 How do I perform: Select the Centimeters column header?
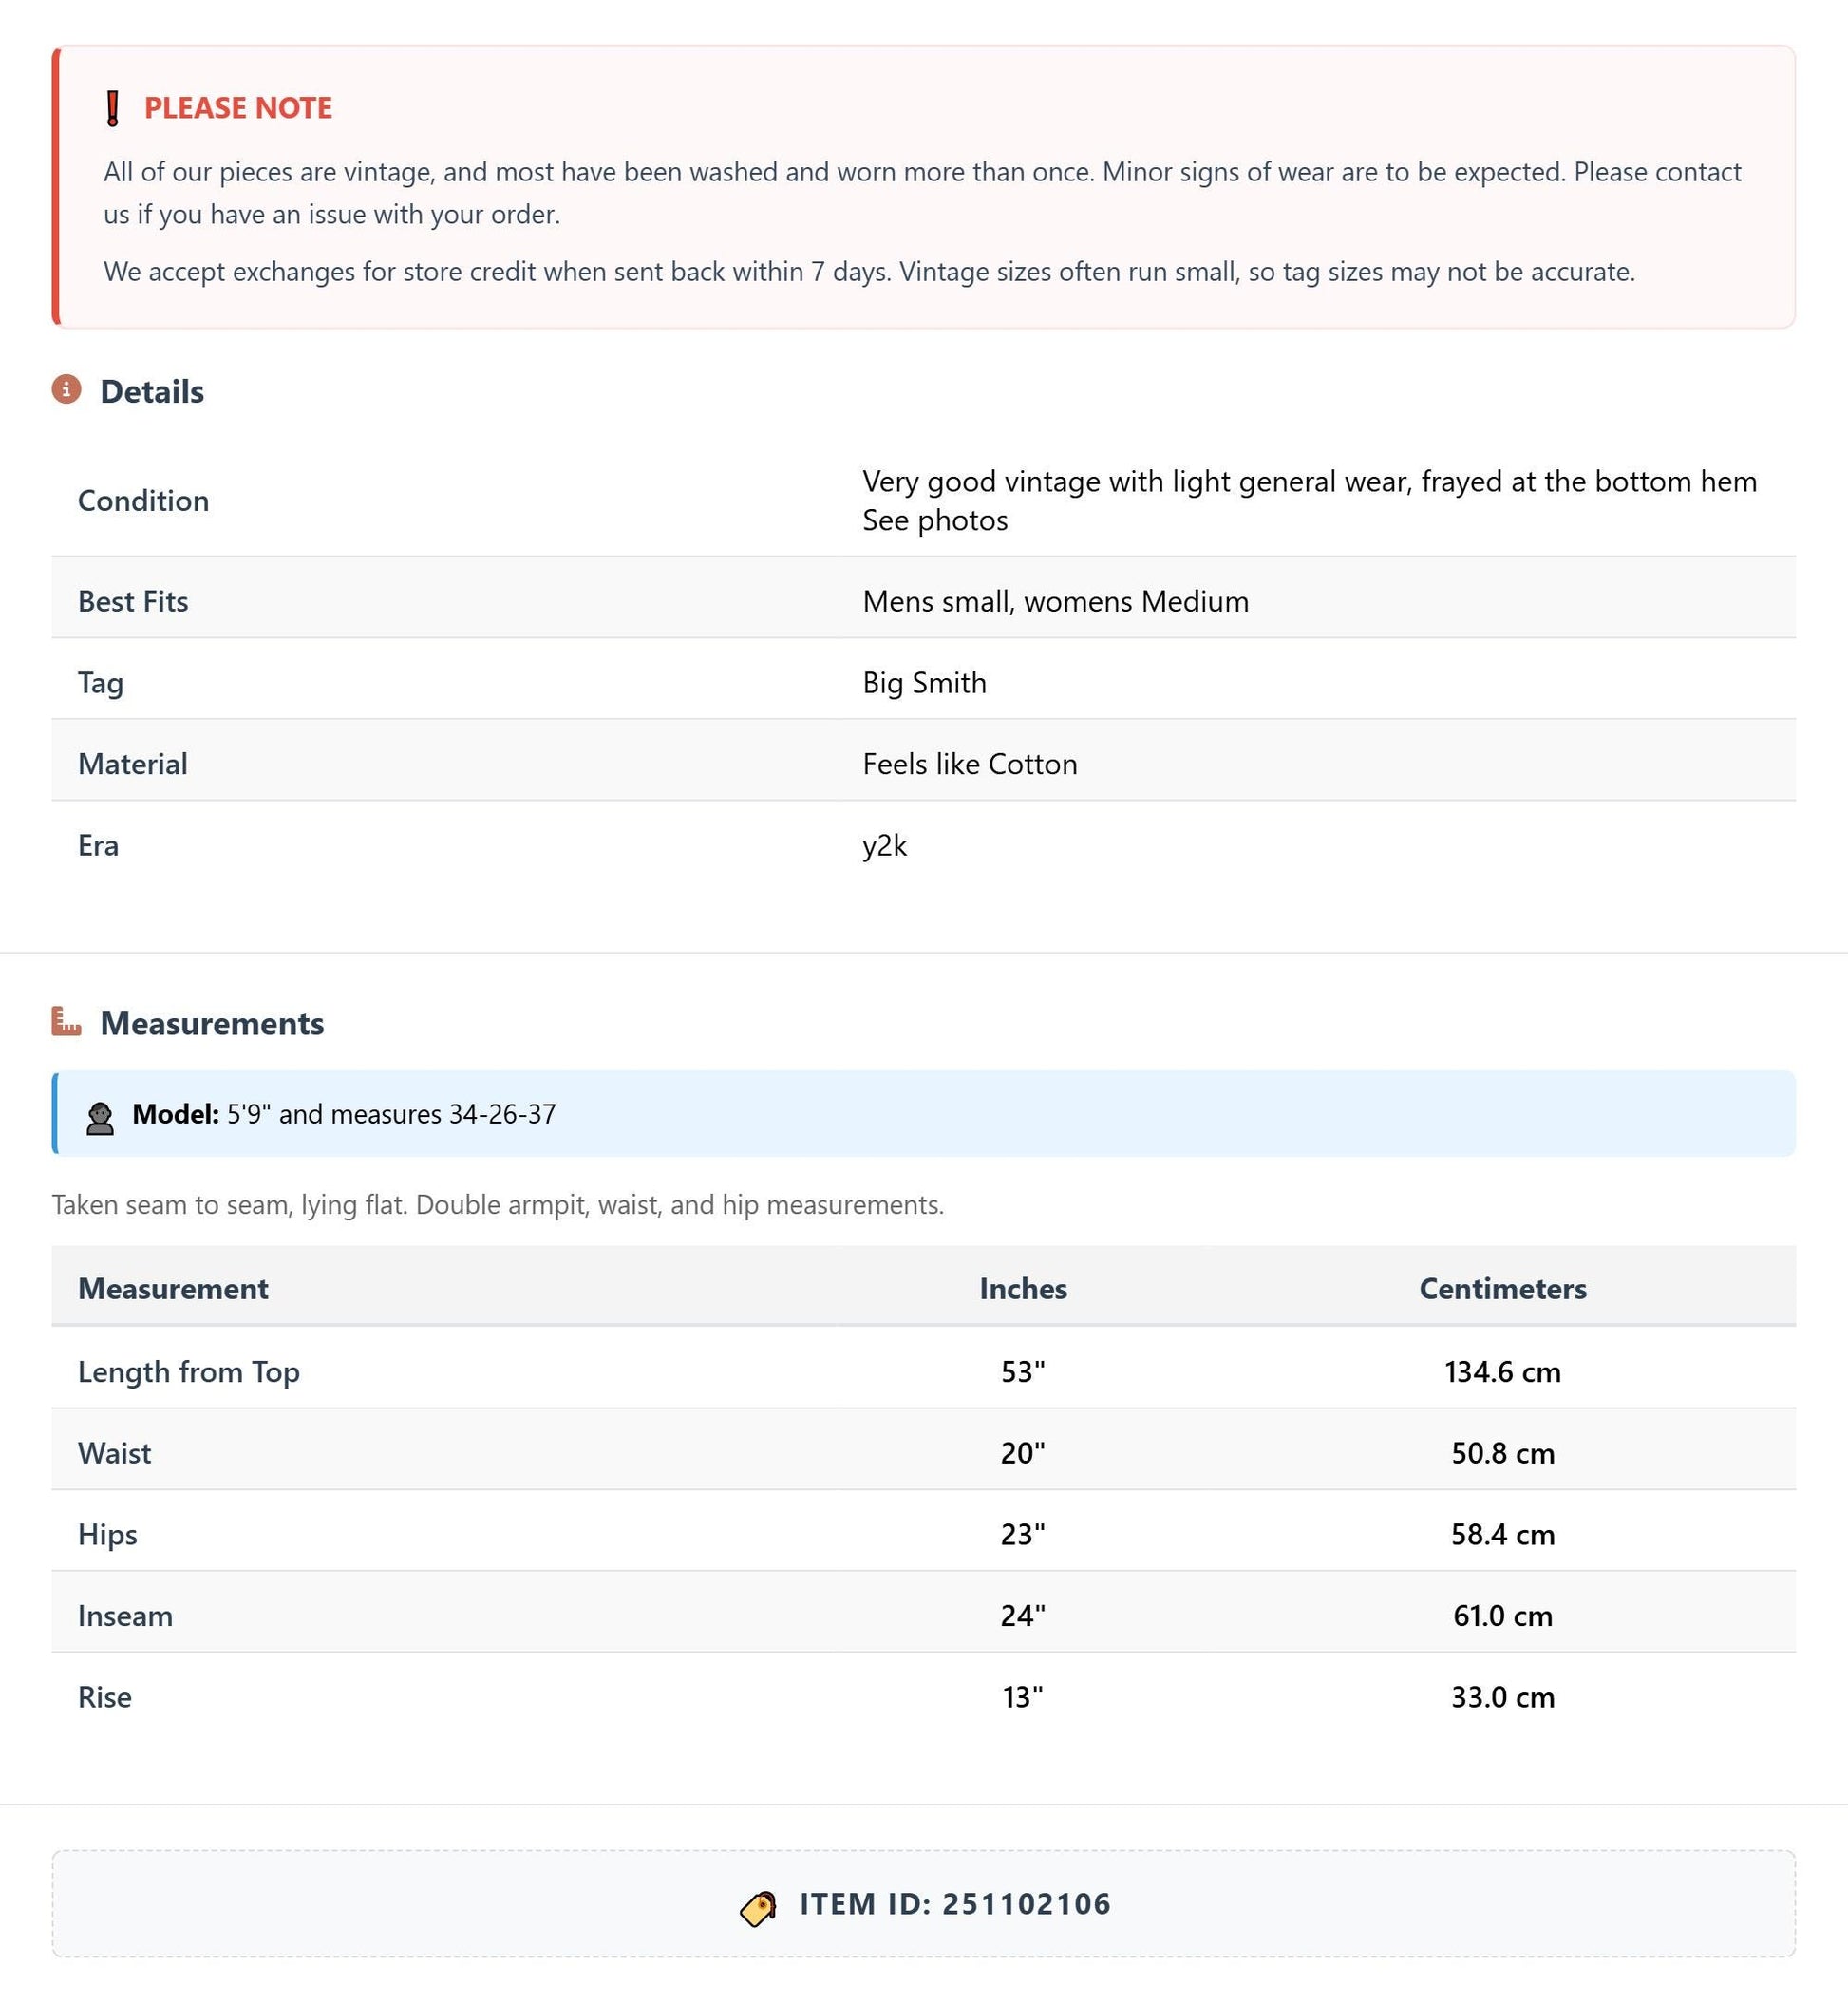(1502, 1288)
